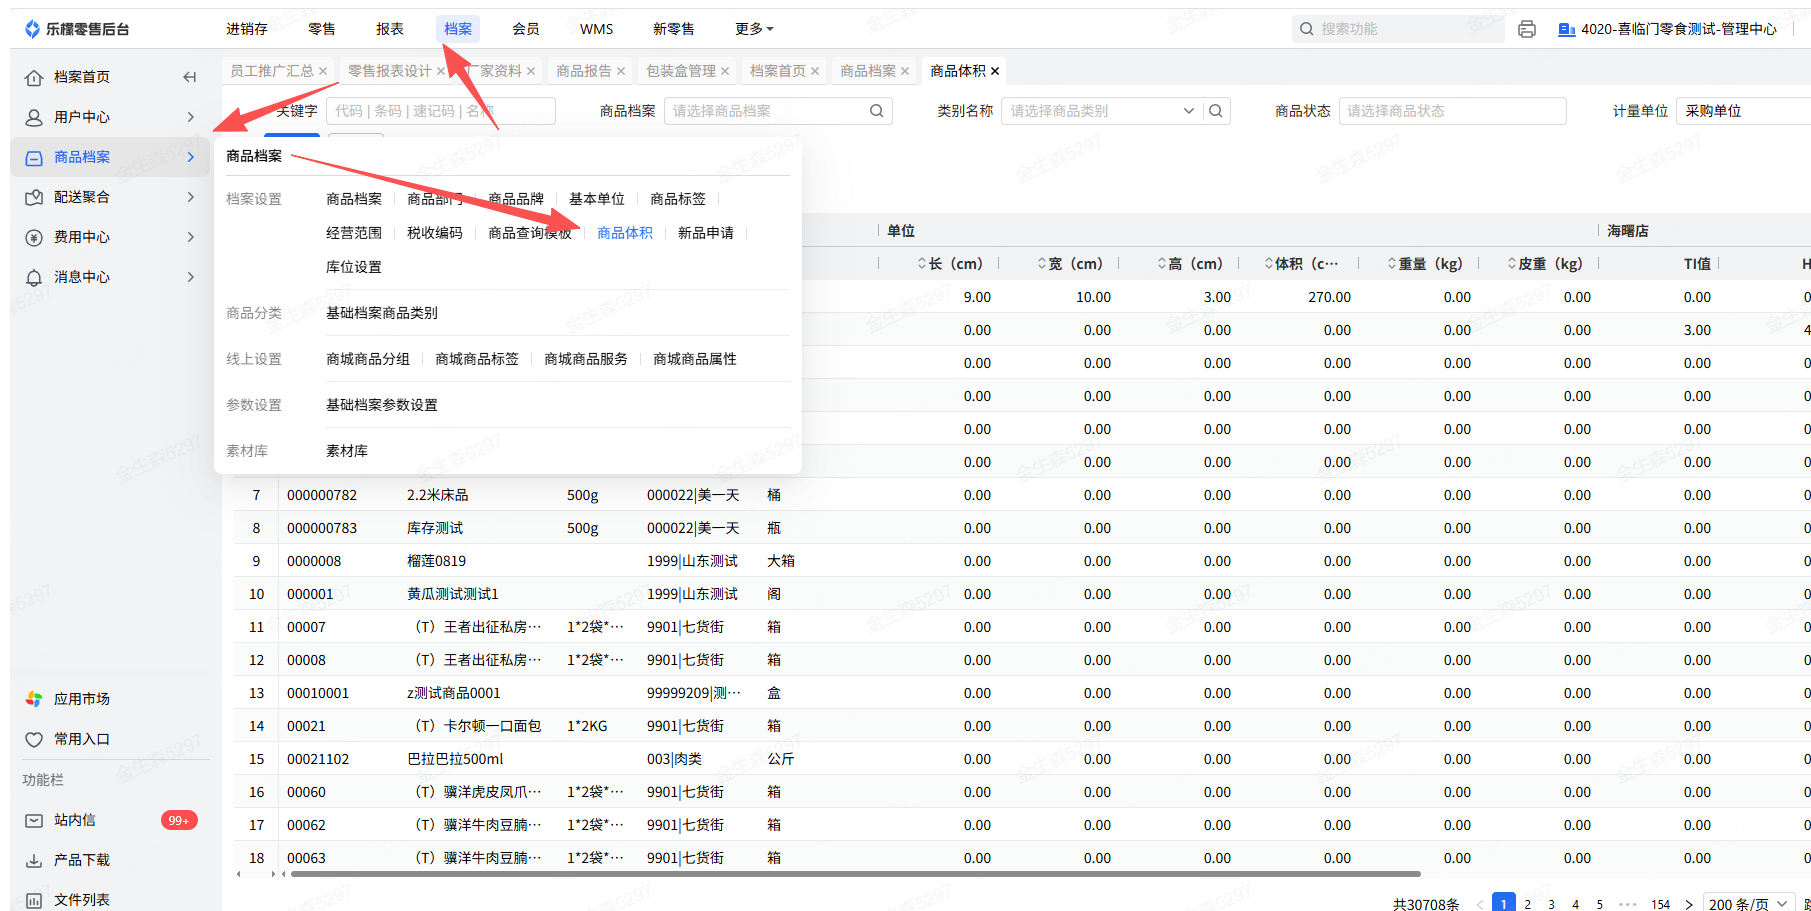
Task: Click product name 榴莲0819
Action: click(x=436, y=561)
